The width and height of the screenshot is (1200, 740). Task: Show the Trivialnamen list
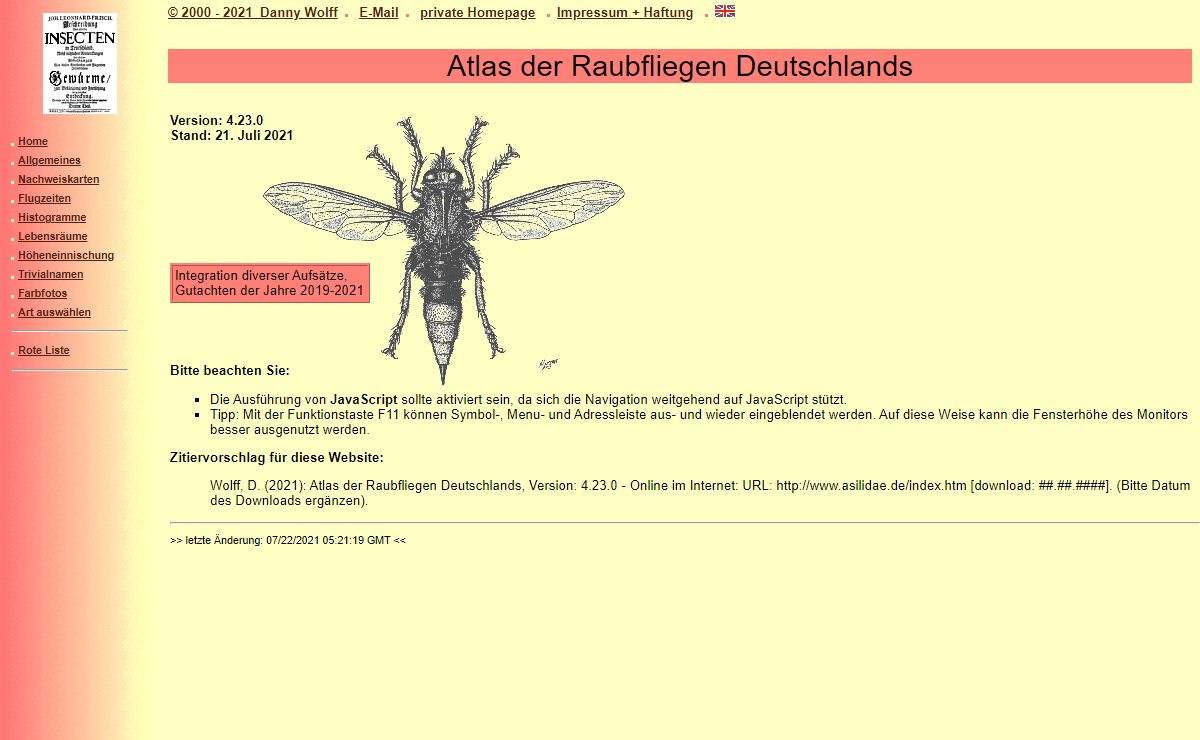(x=50, y=275)
